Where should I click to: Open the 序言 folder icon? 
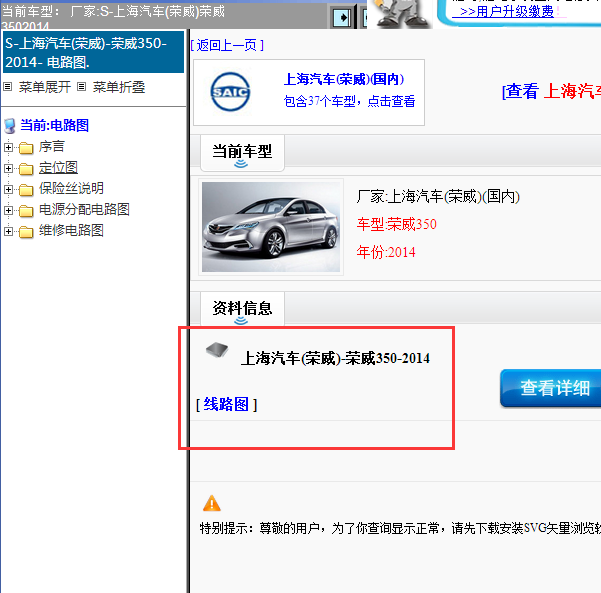pyautogui.click(x=26, y=148)
